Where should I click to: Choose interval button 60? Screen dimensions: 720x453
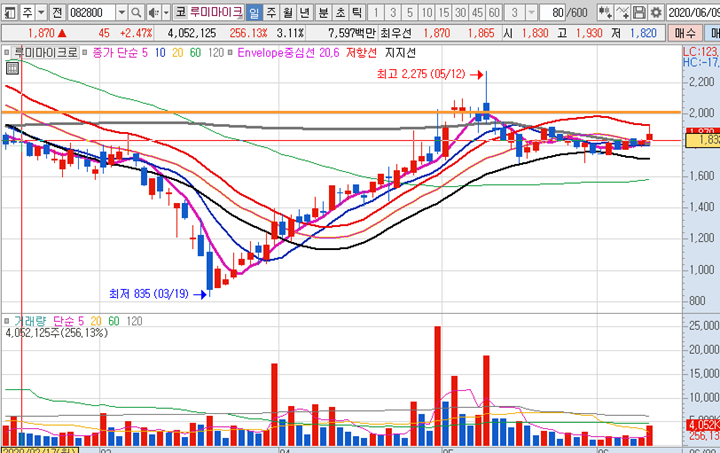point(494,12)
